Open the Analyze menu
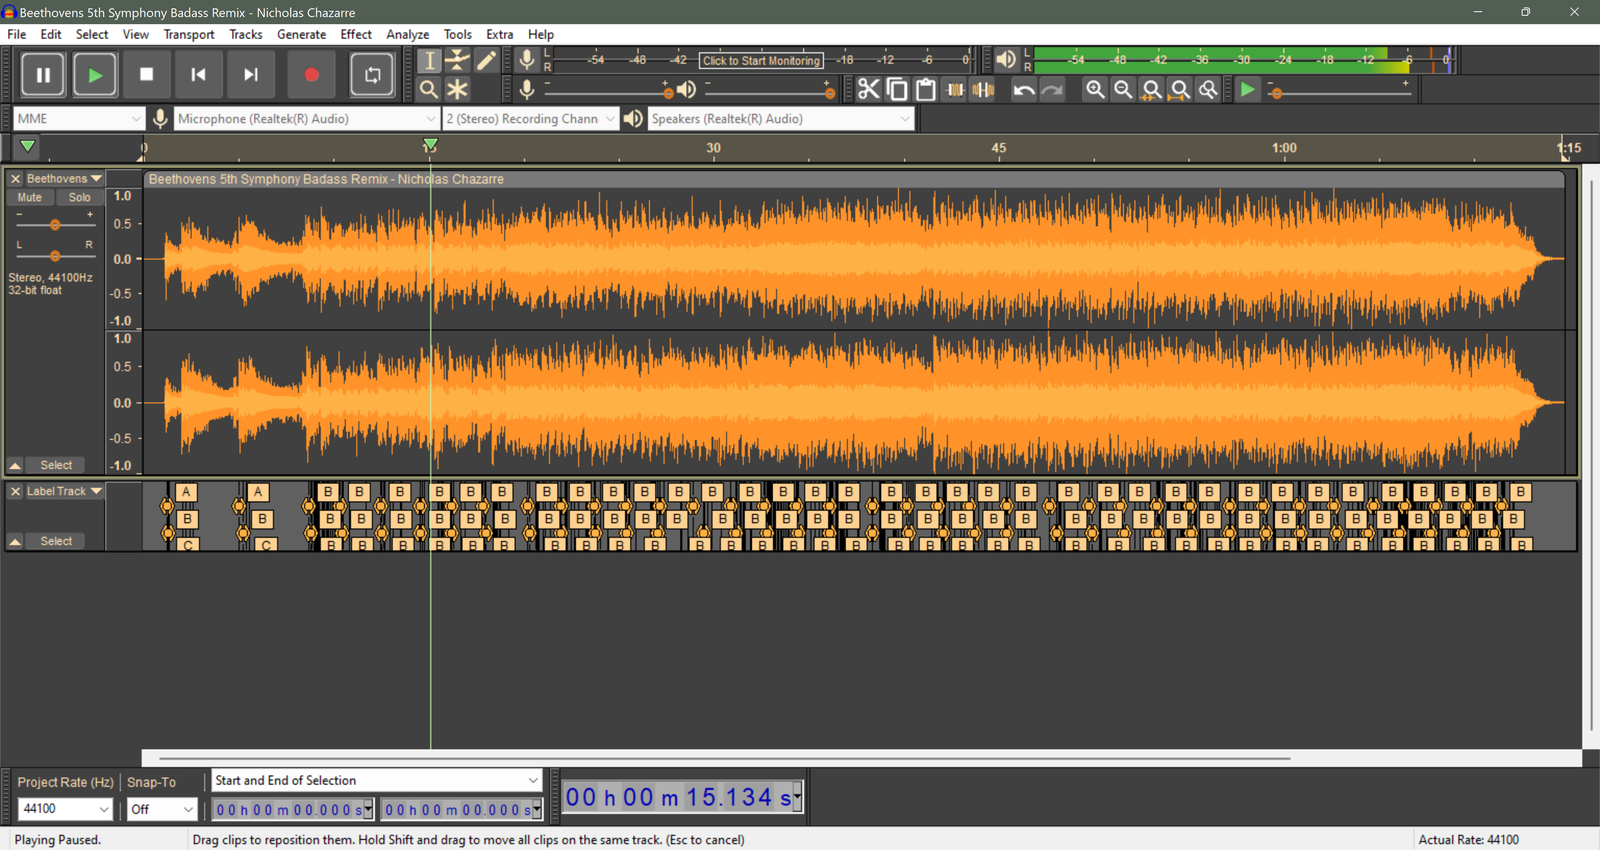This screenshot has height=850, width=1600. click(408, 34)
